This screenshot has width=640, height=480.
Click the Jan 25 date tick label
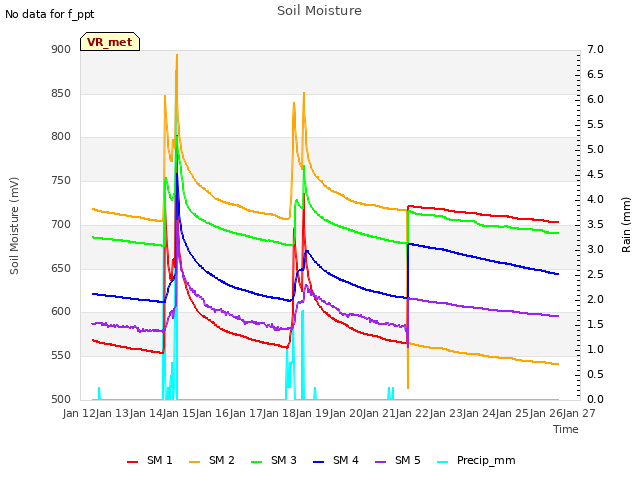[513, 414]
